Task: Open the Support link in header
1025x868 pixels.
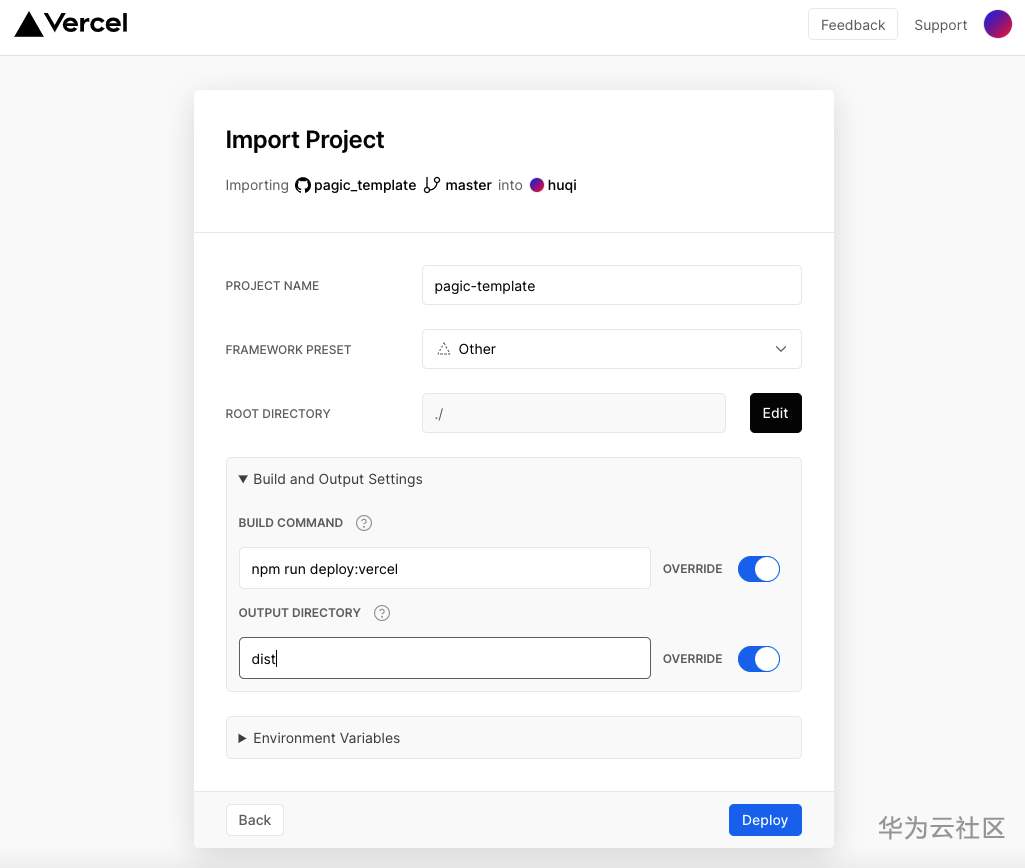Action: pos(940,25)
